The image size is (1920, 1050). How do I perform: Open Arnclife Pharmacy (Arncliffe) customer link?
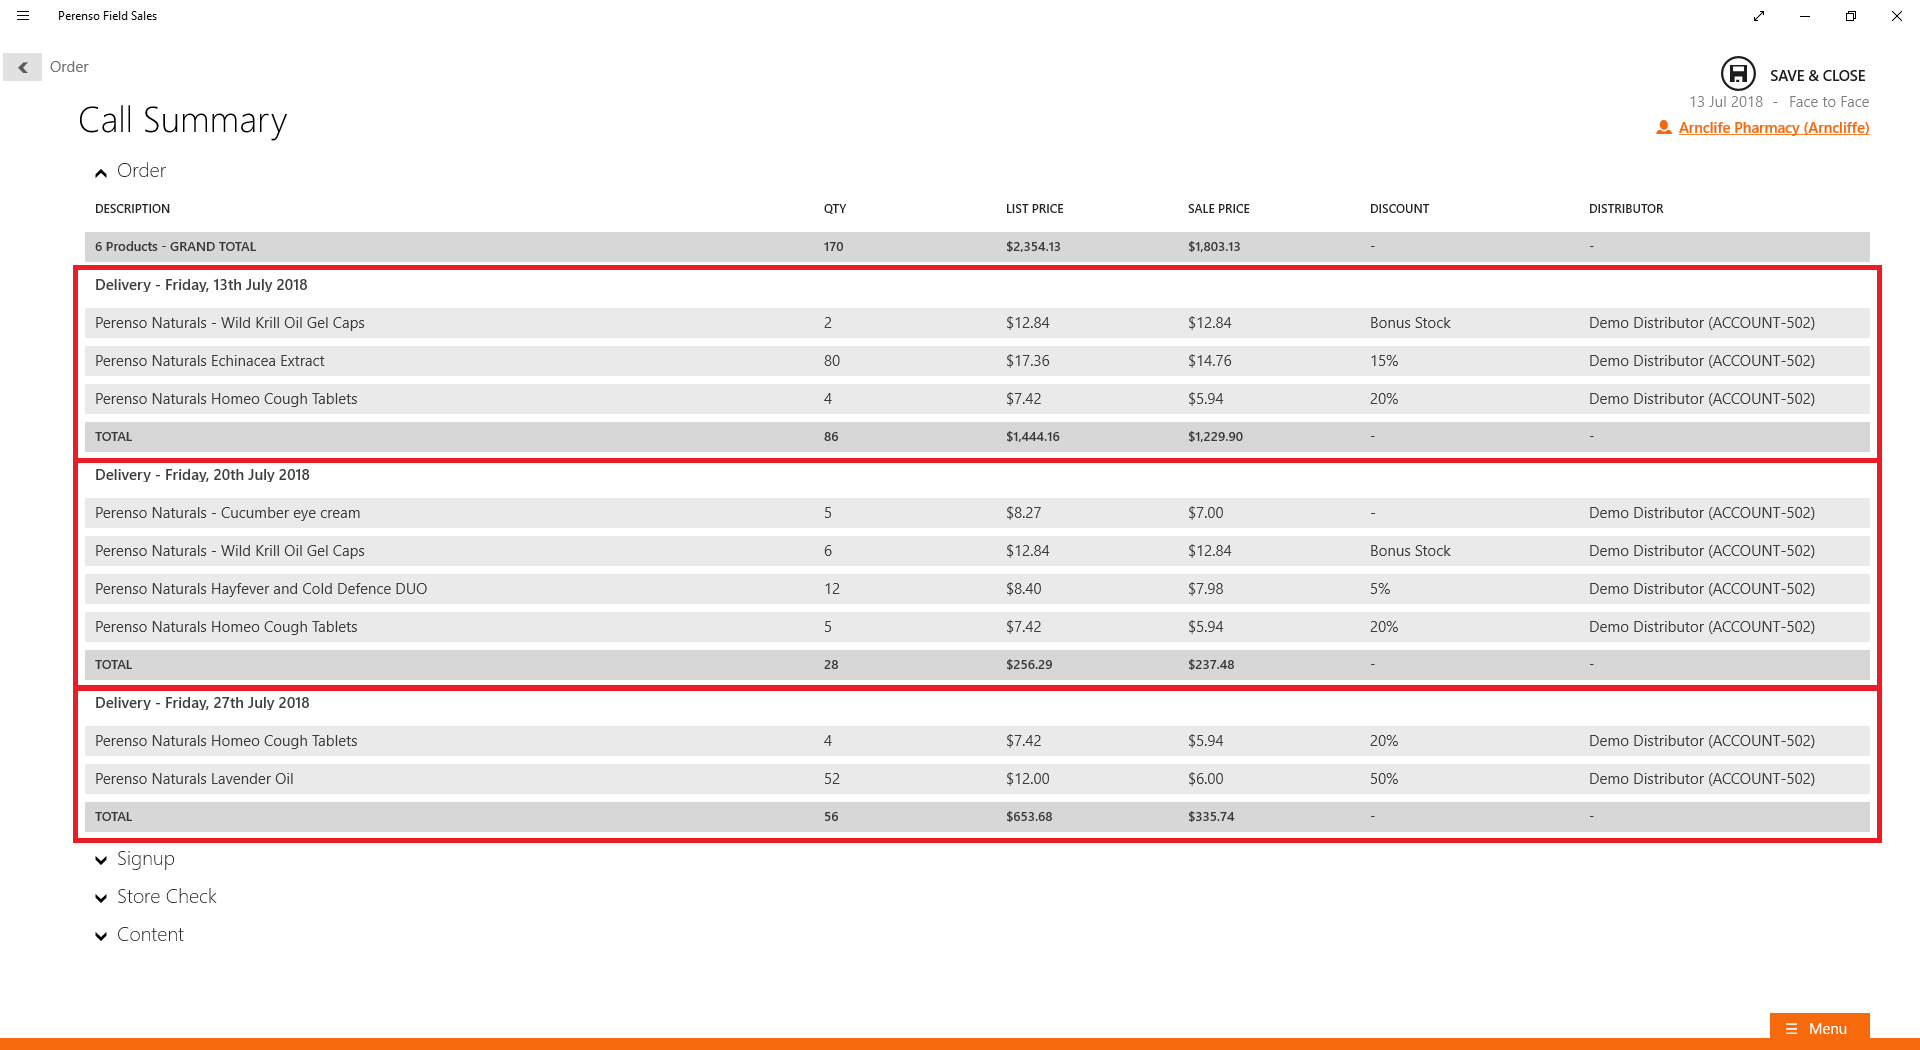pyautogui.click(x=1773, y=128)
